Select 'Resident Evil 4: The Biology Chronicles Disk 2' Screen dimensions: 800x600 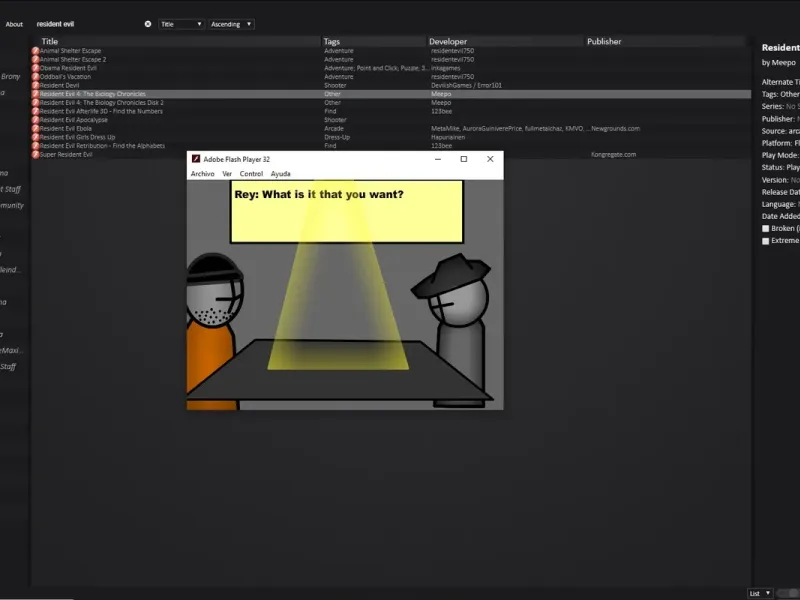point(391,103)
